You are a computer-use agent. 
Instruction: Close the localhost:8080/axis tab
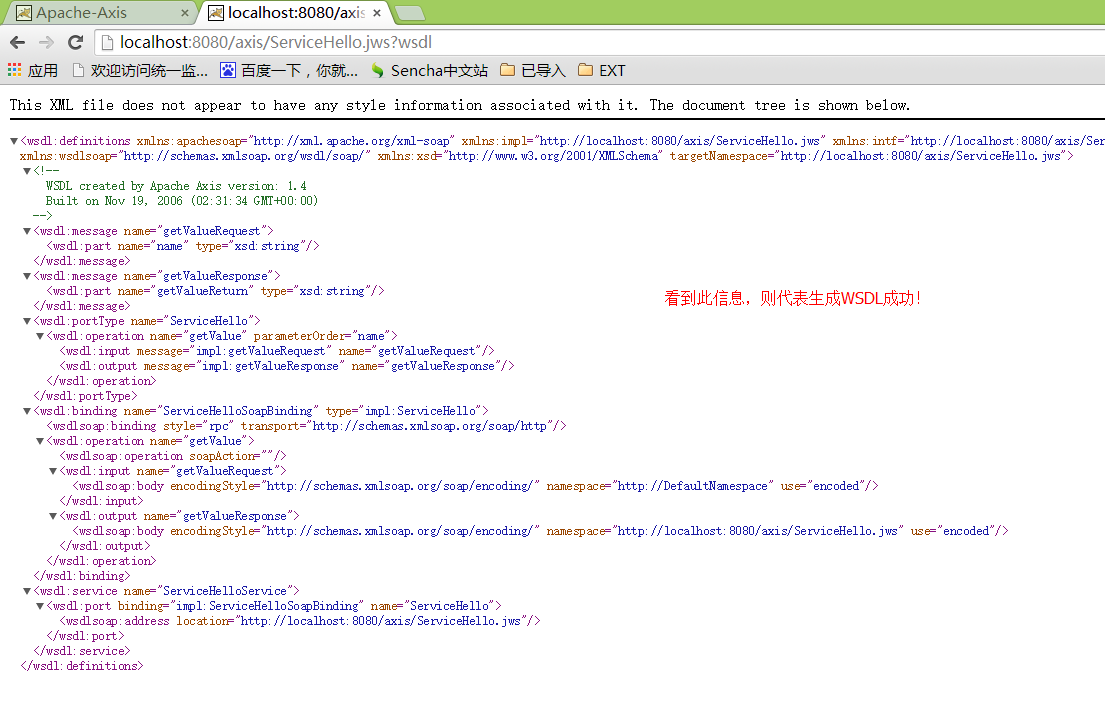pos(377,13)
